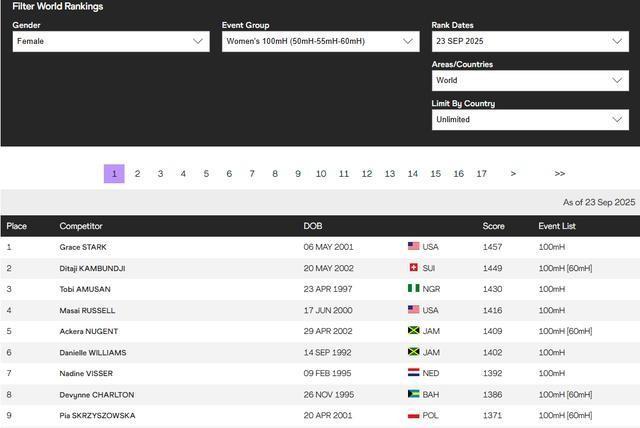Click Ackera NUGENT's Jamaica flag

coord(413,331)
